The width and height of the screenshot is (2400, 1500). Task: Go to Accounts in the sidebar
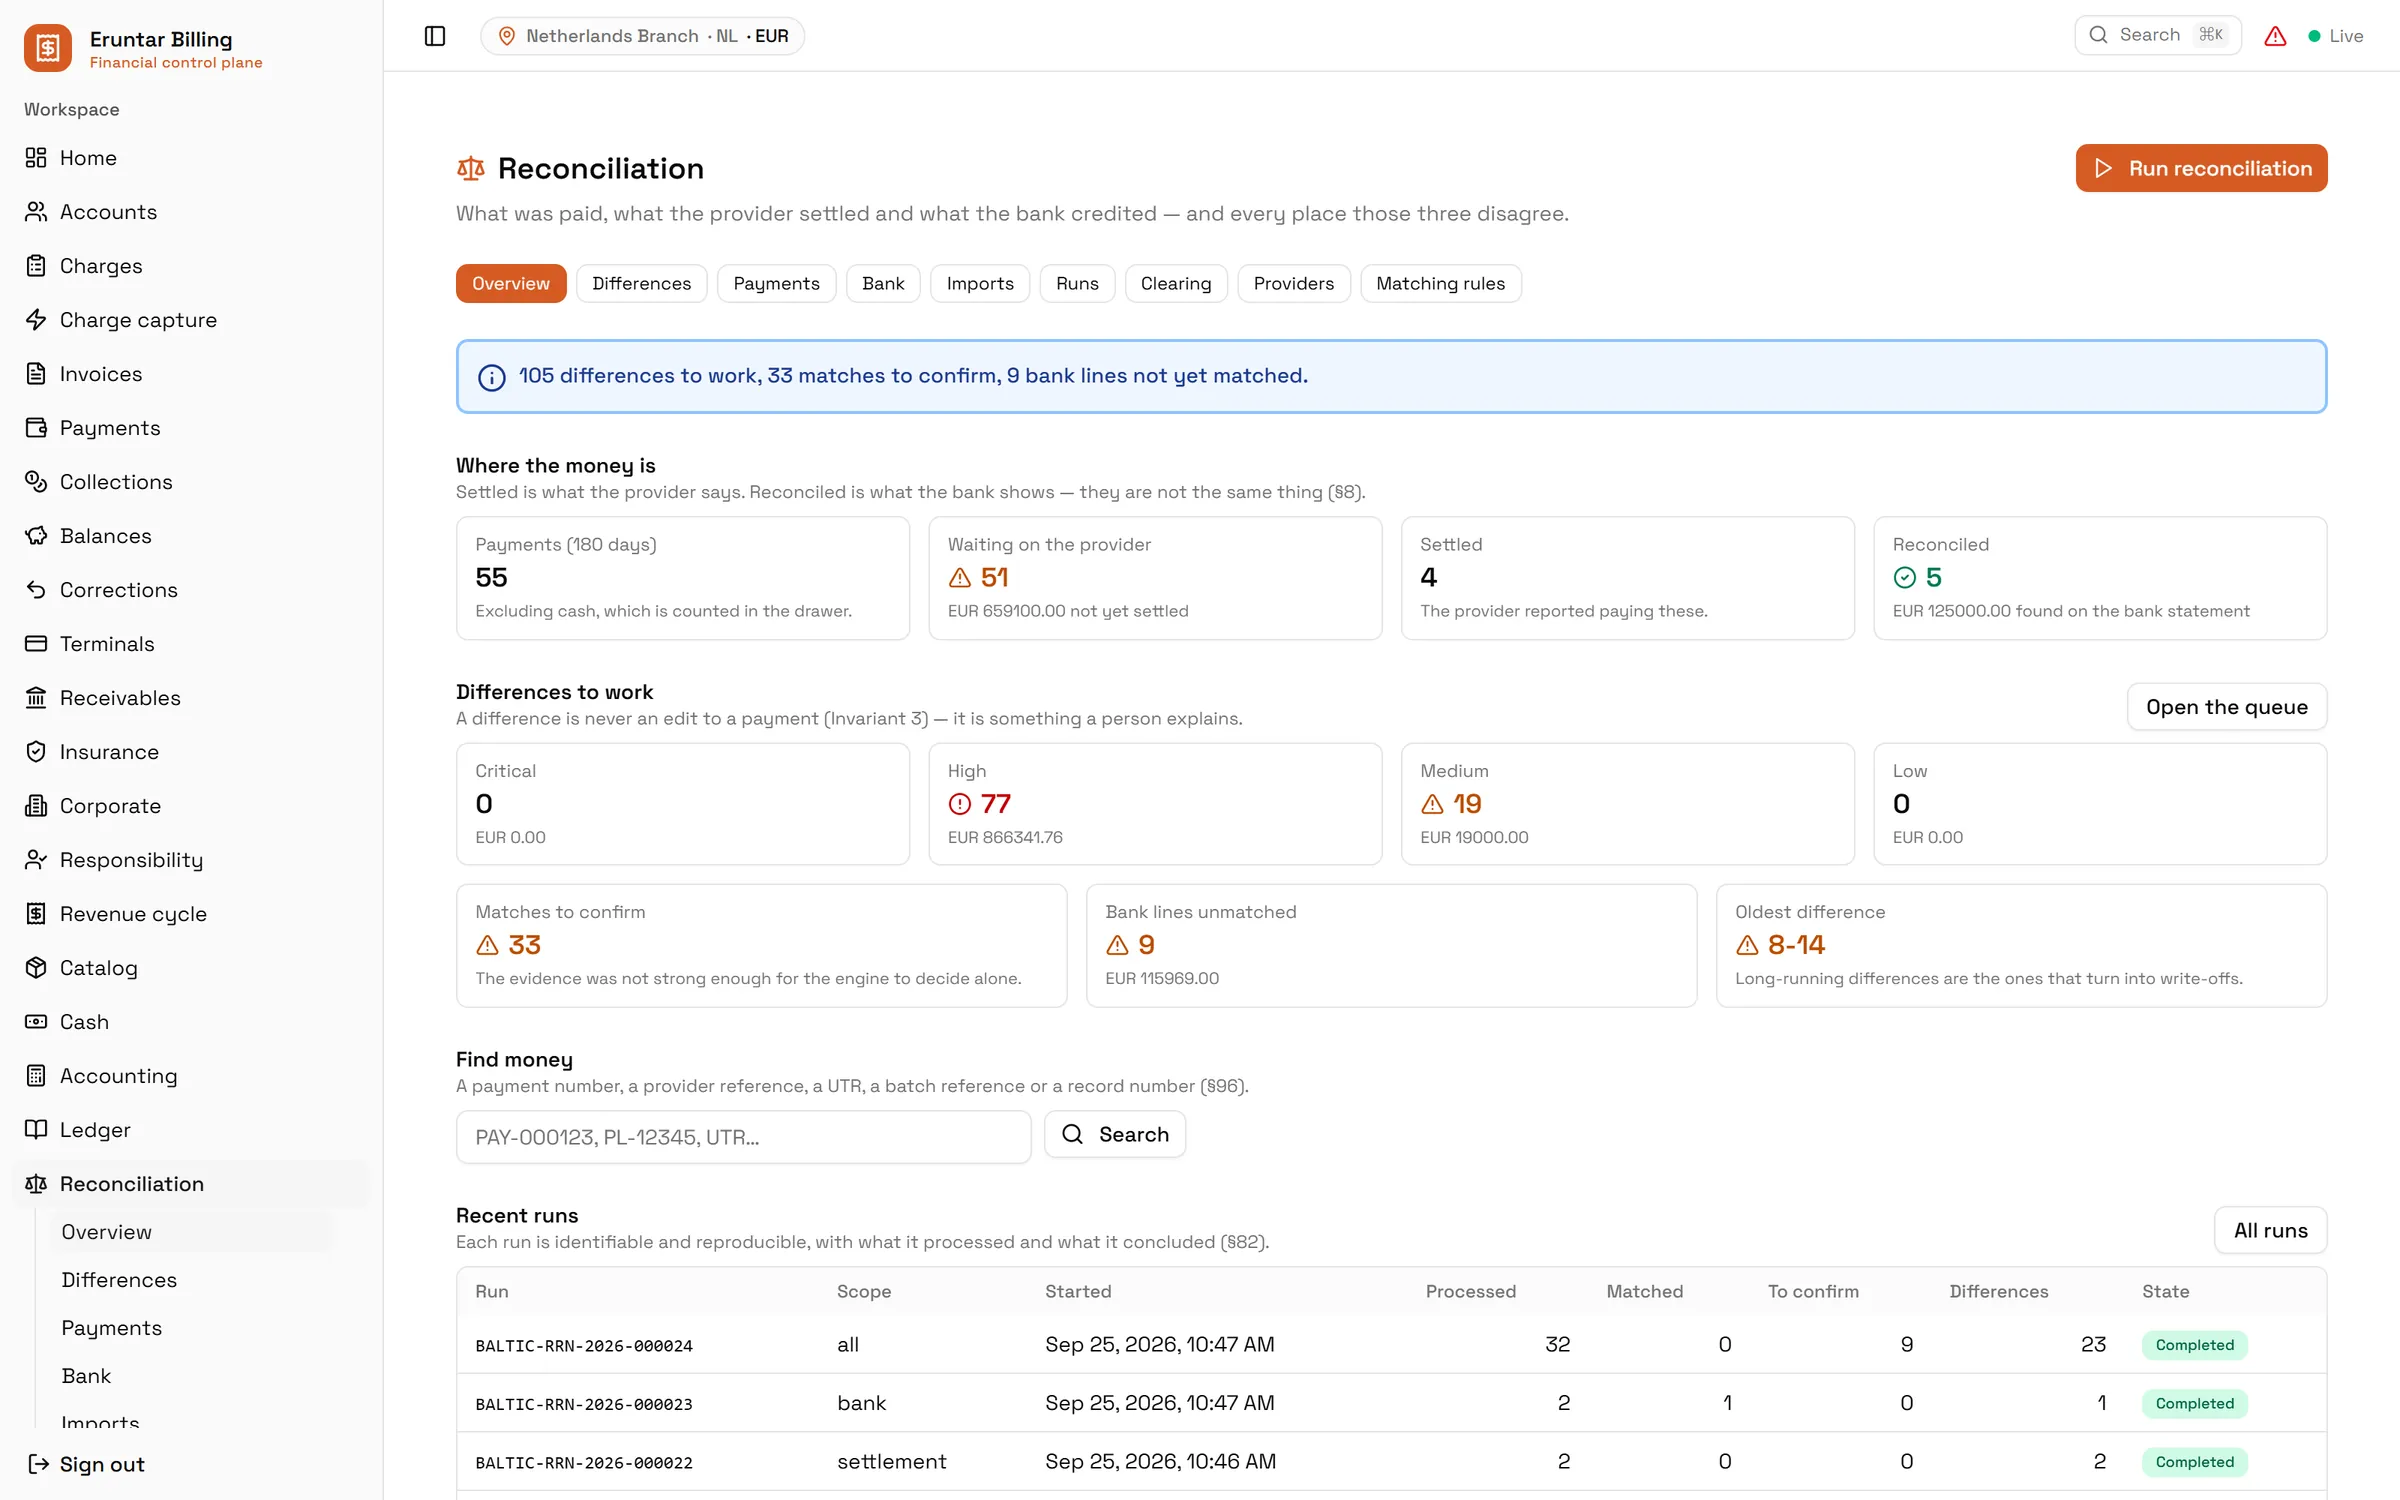pyautogui.click(x=190, y=212)
